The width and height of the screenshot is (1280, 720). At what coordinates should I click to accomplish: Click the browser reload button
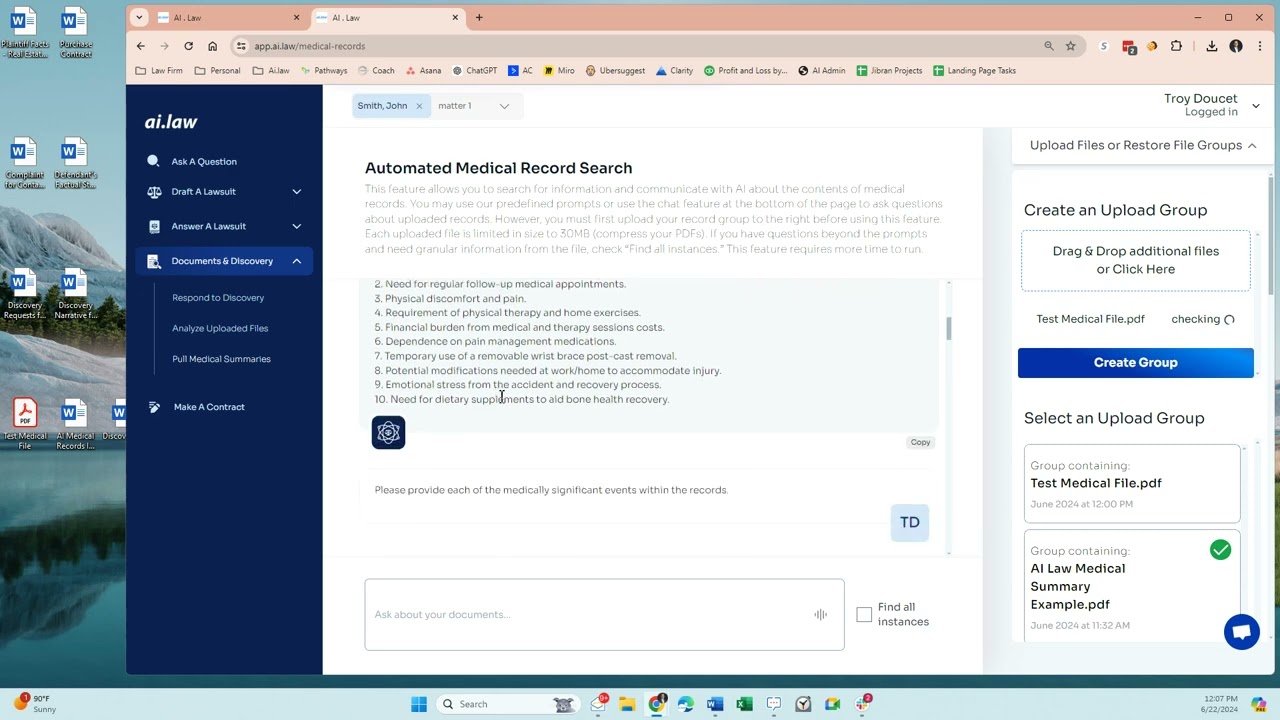coord(188,46)
